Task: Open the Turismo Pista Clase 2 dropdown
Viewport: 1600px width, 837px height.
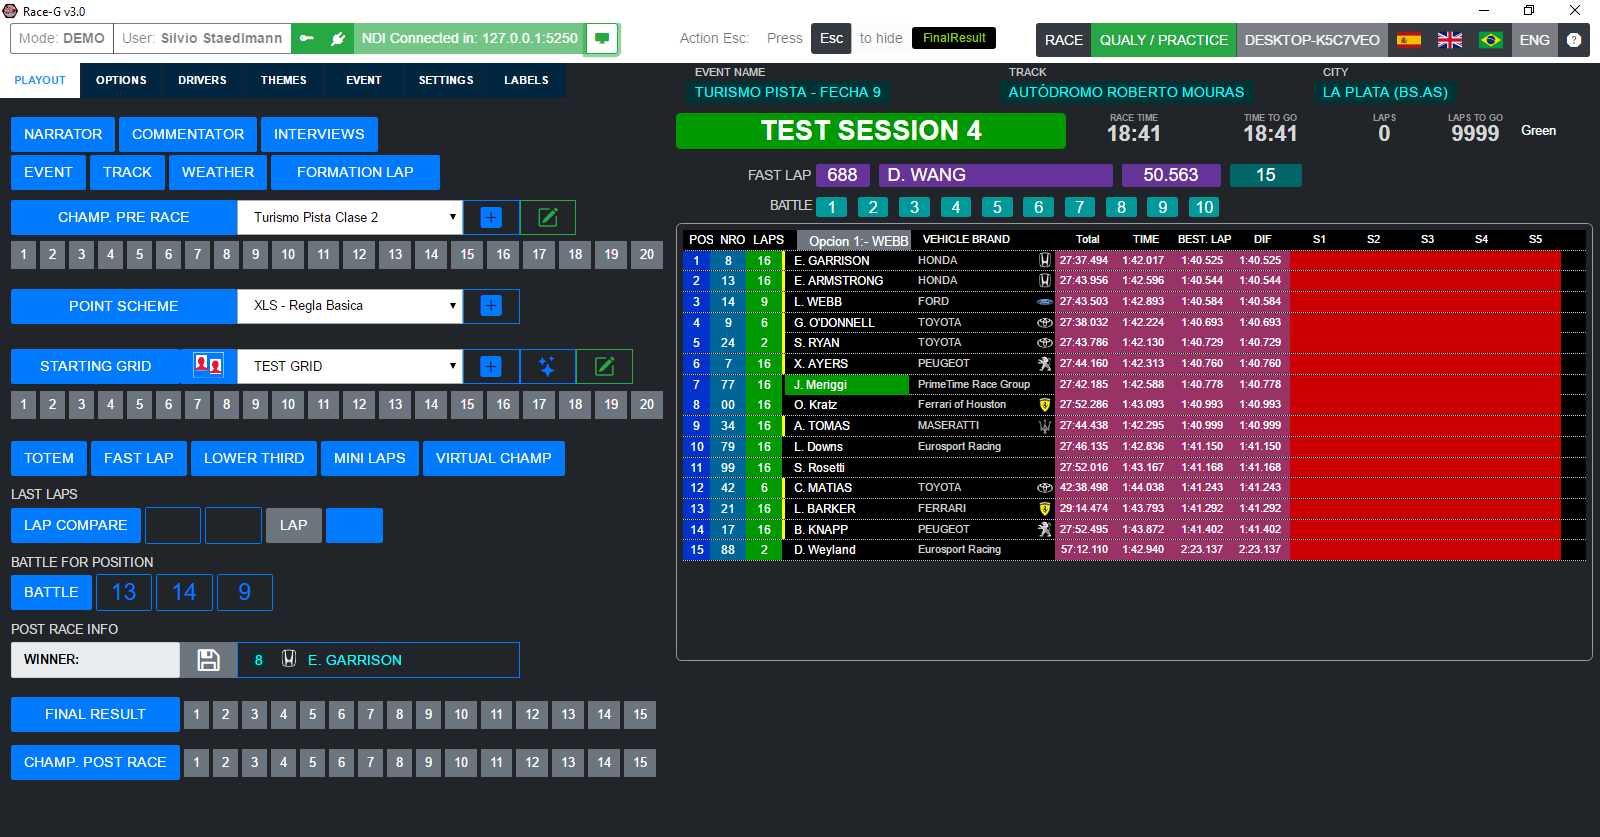Action: click(x=350, y=217)
